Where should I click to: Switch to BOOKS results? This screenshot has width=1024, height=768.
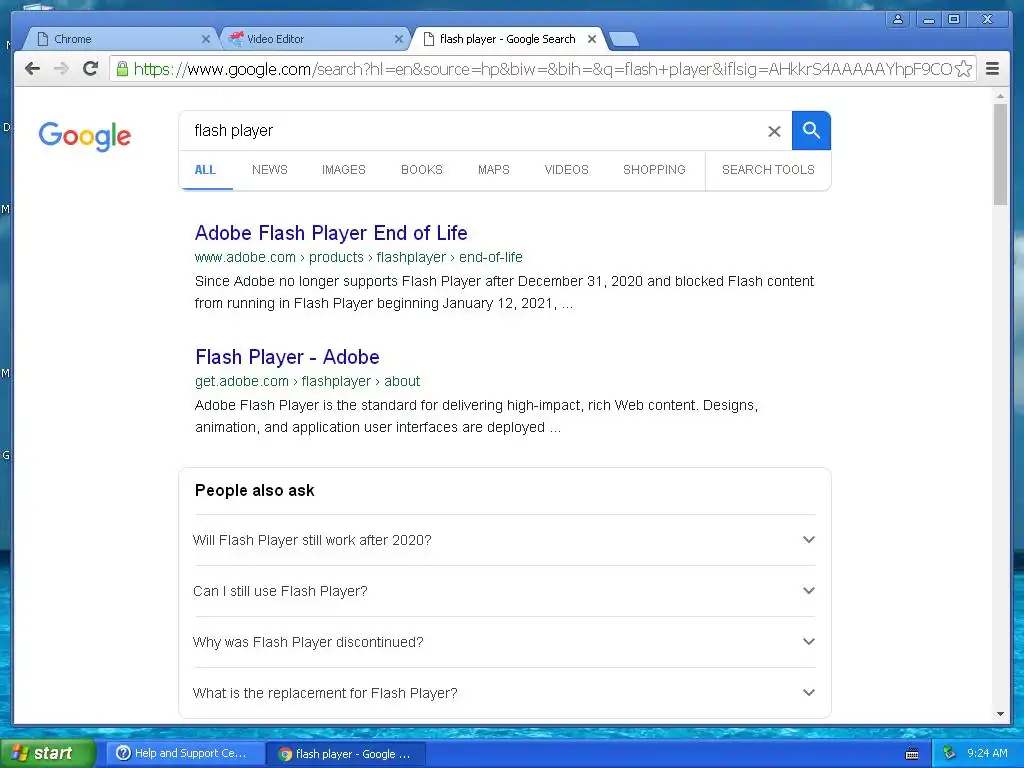point(422,170)
